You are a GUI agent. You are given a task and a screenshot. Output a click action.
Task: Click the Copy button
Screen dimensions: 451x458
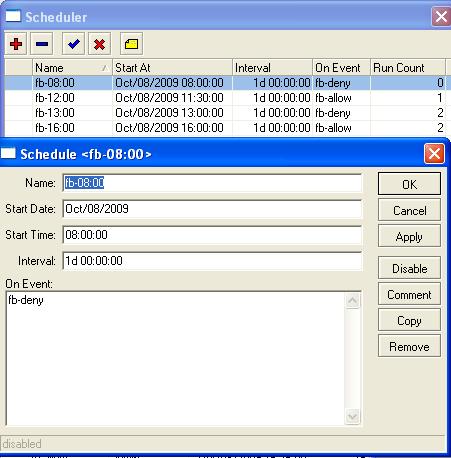409,320
